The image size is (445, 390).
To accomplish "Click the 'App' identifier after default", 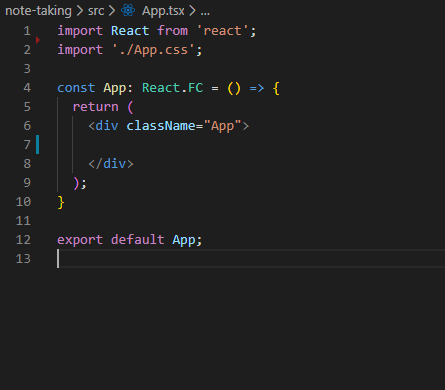I will [x=184, y=240].
